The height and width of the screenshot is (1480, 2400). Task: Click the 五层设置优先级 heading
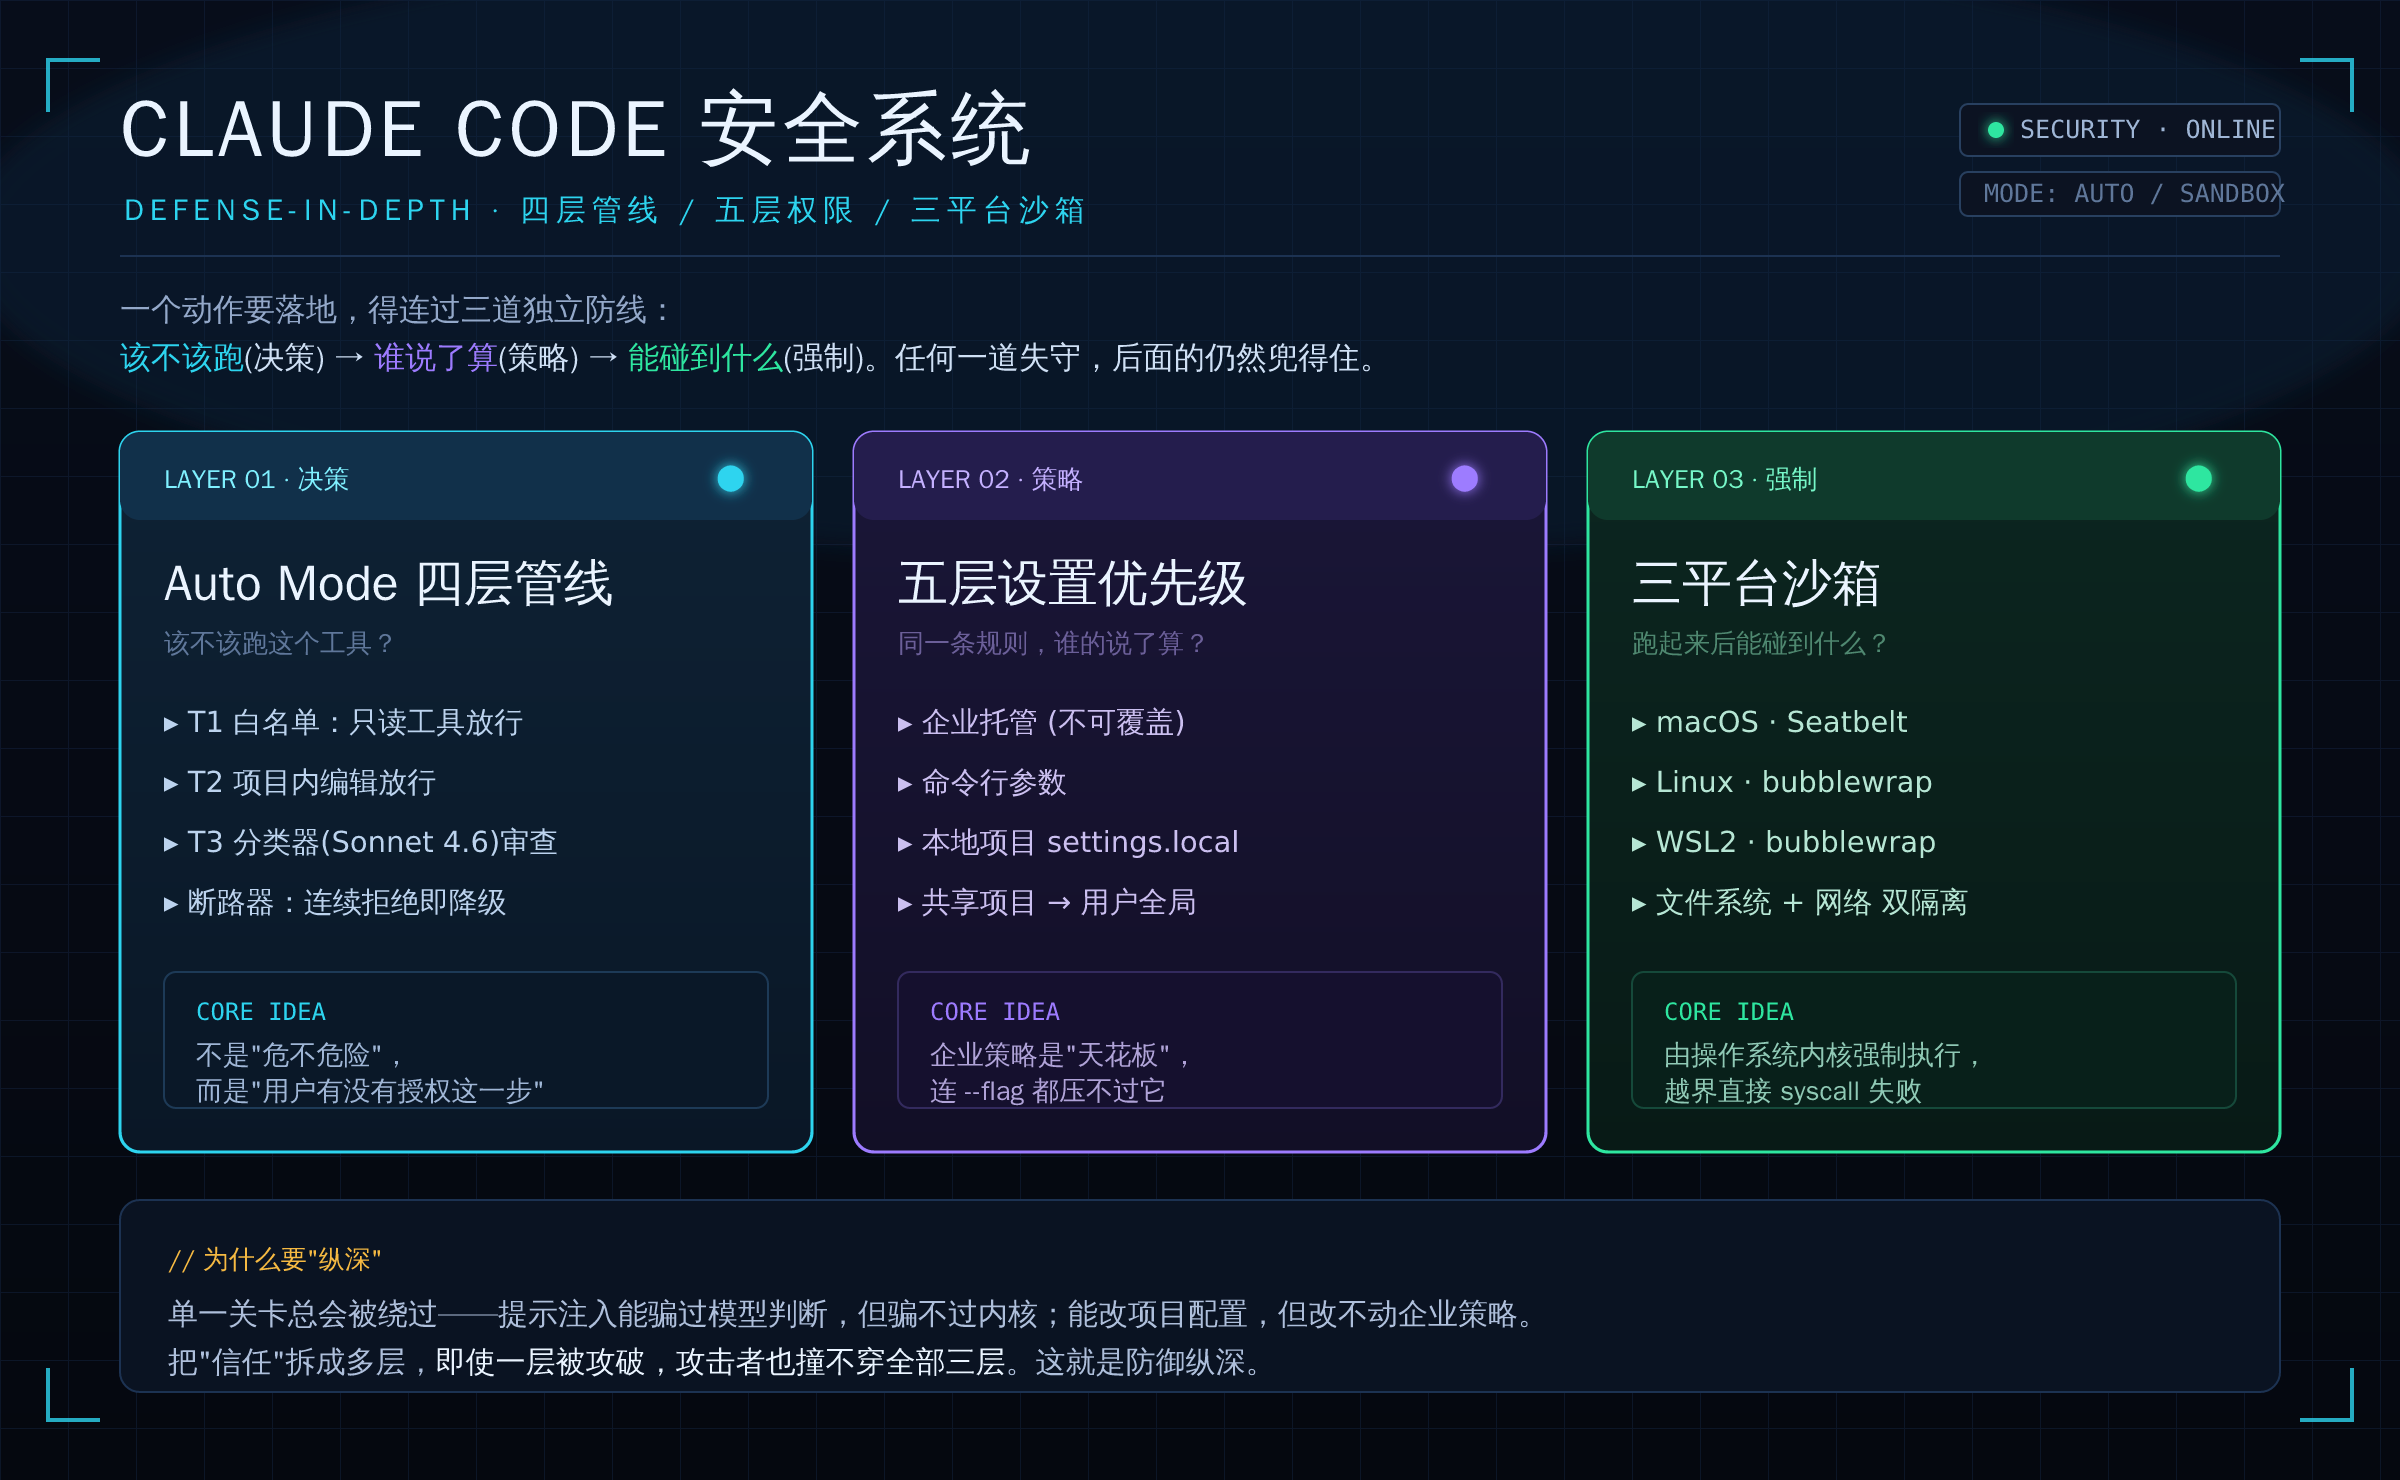click(1072, 584)
